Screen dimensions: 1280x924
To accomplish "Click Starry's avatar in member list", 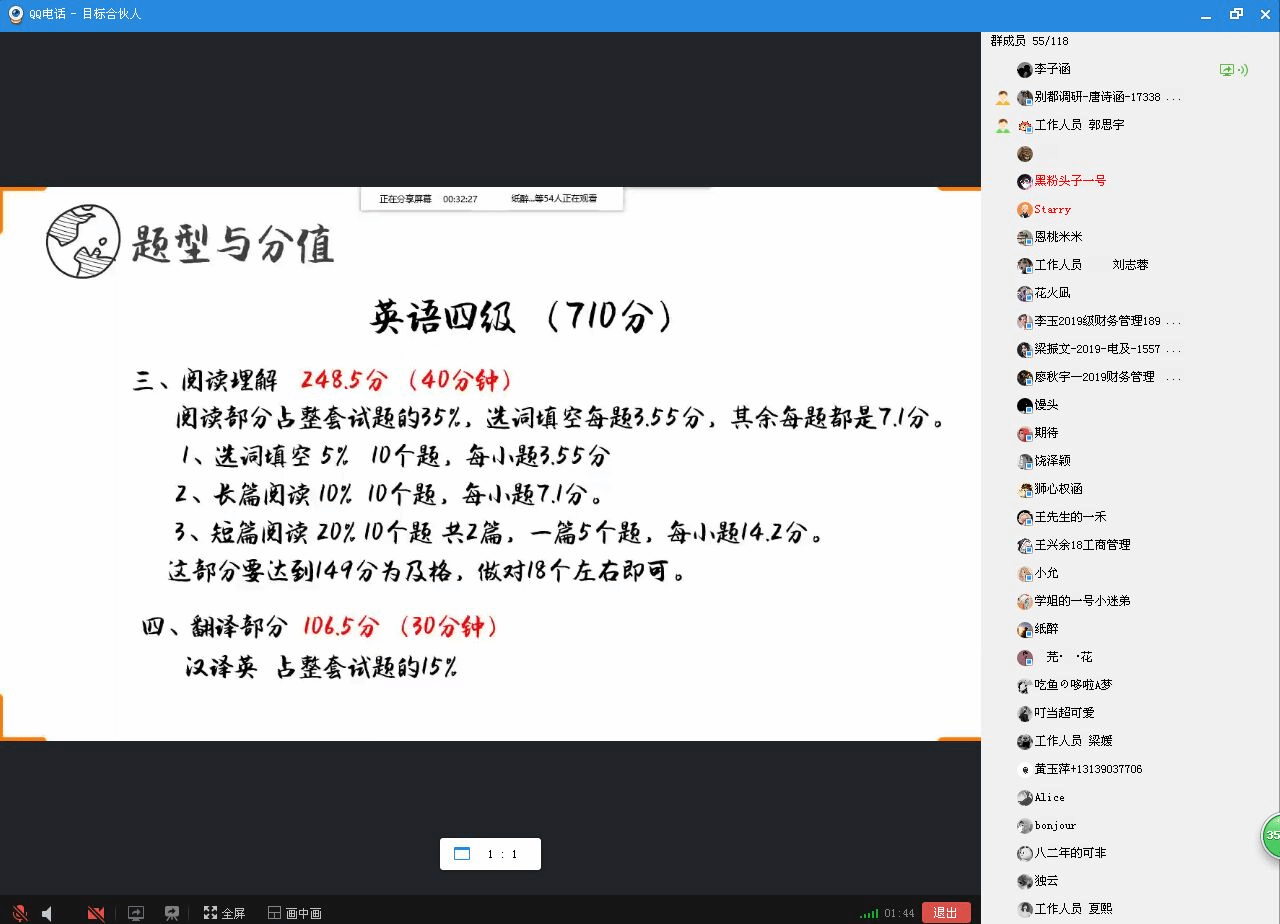I will [x=1024, y=210].
